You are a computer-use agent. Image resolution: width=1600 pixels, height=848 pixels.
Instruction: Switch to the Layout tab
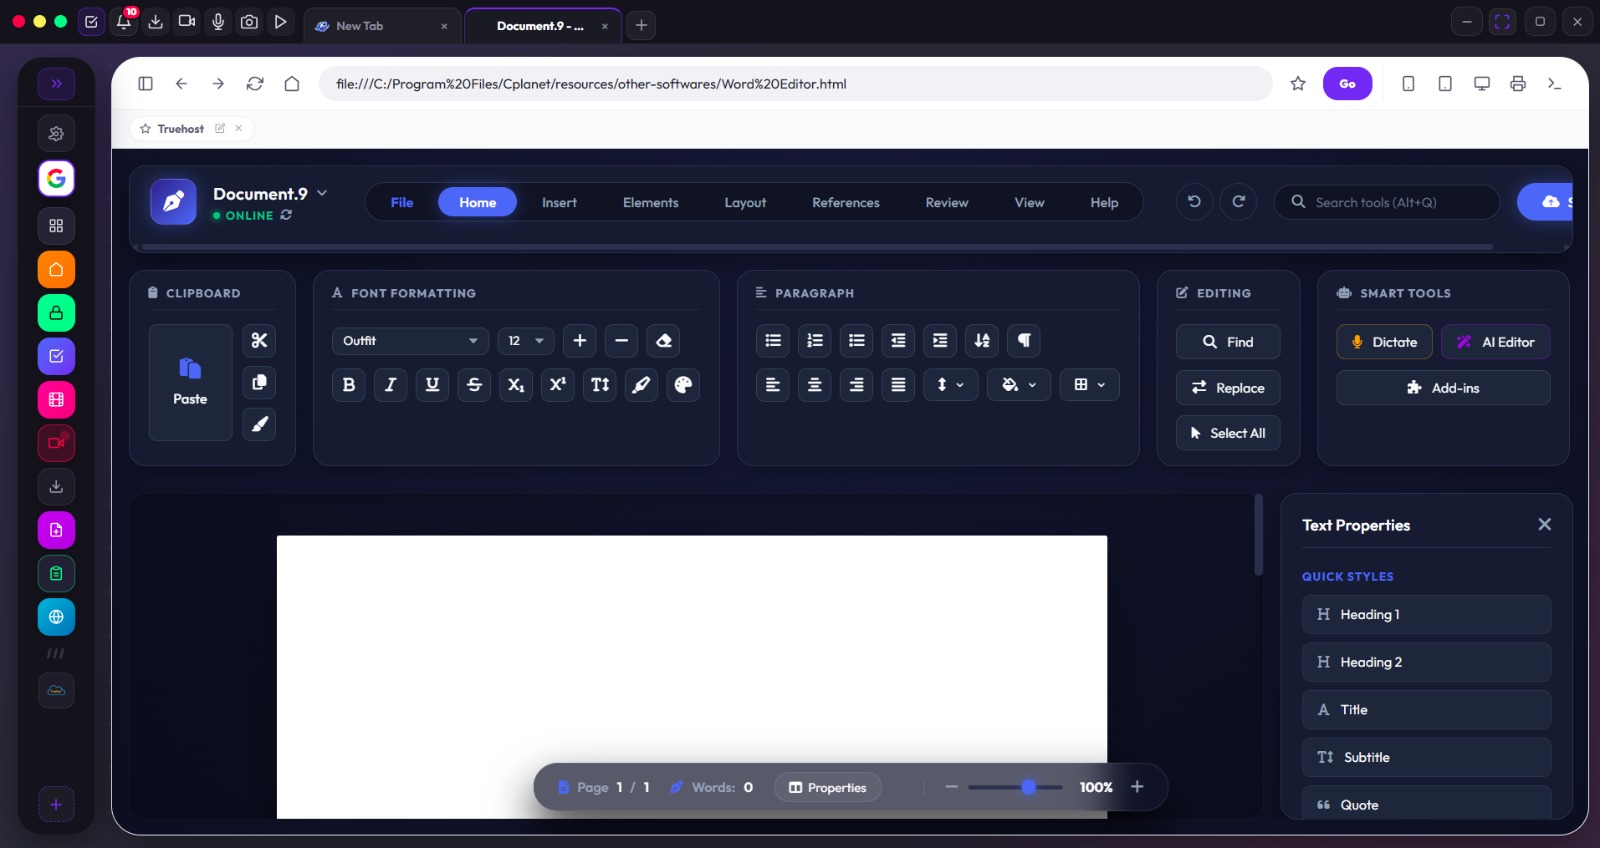point(745,202)
